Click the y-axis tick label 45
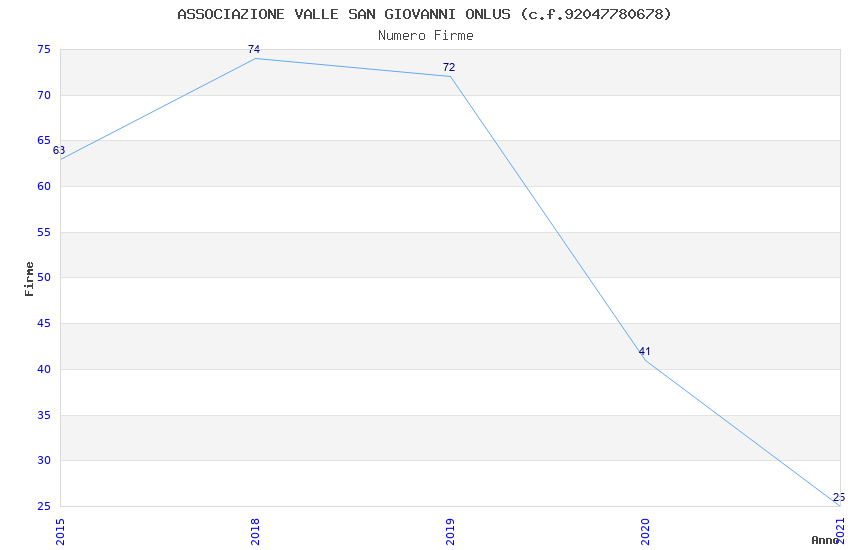This screenshot has width=850, height=550. click(44, 323)
